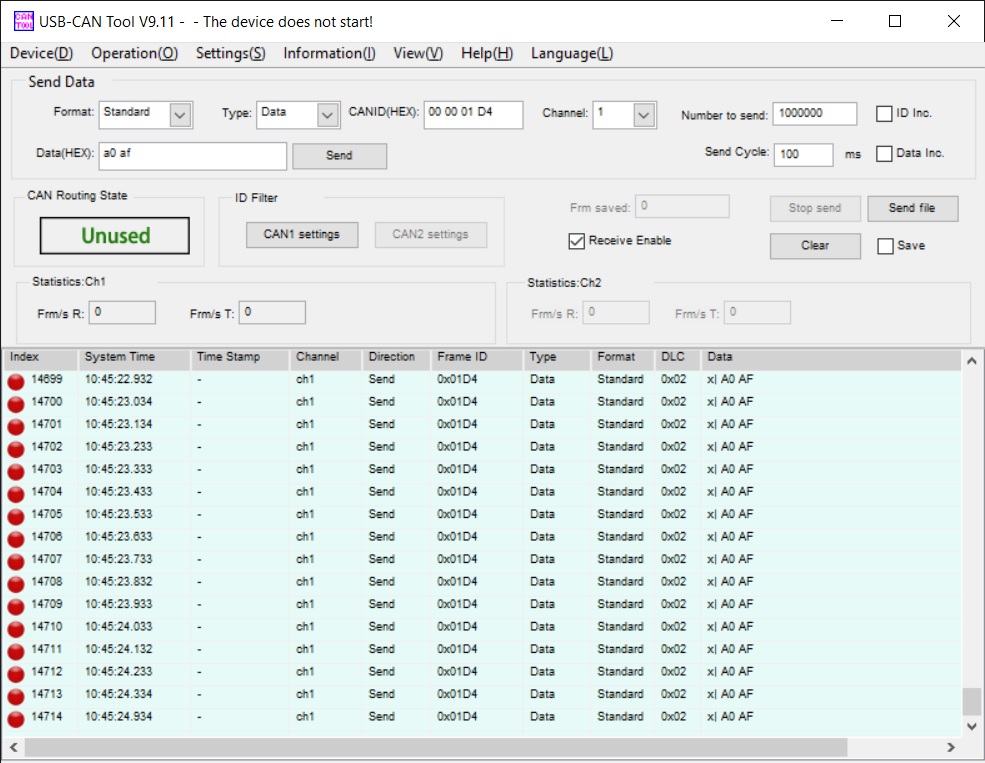
Task: Click the CAN1 settings button
Action: click(x=301, y=235)
